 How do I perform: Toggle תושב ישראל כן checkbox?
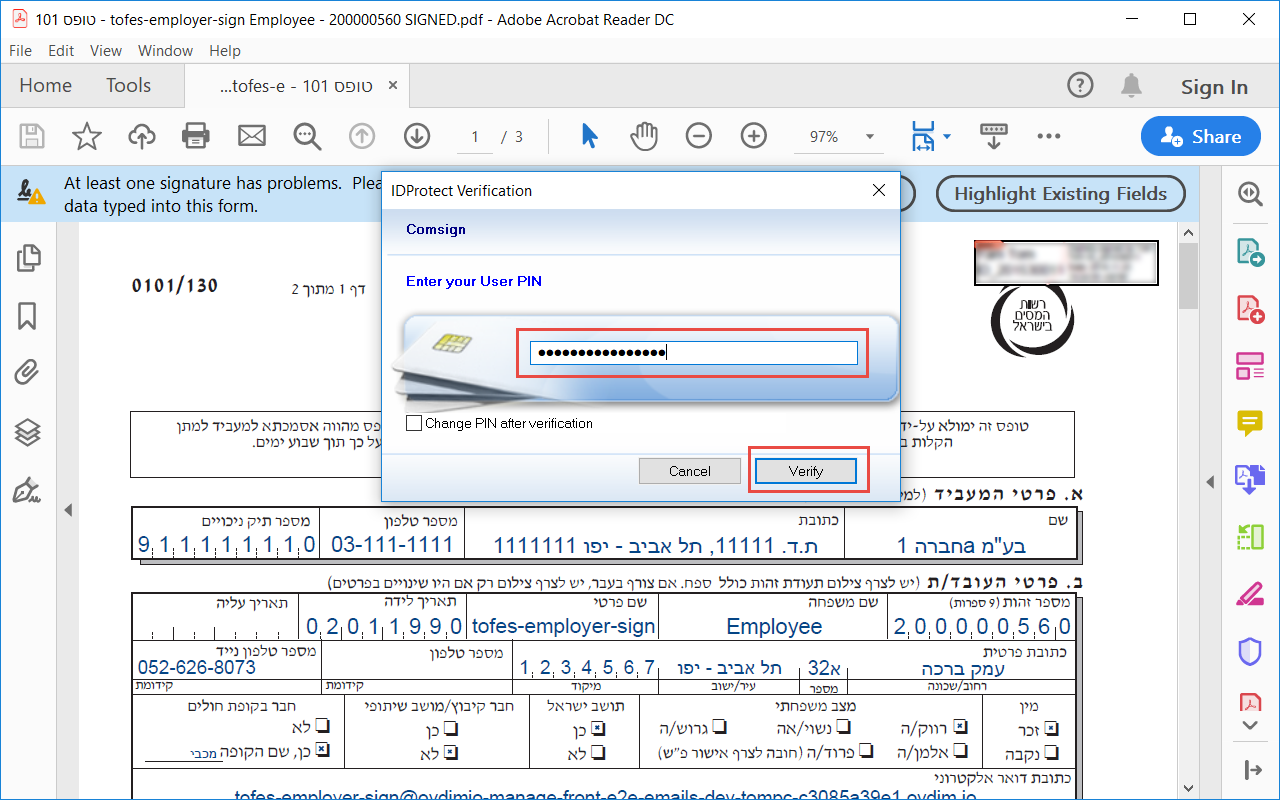[598, 729]
